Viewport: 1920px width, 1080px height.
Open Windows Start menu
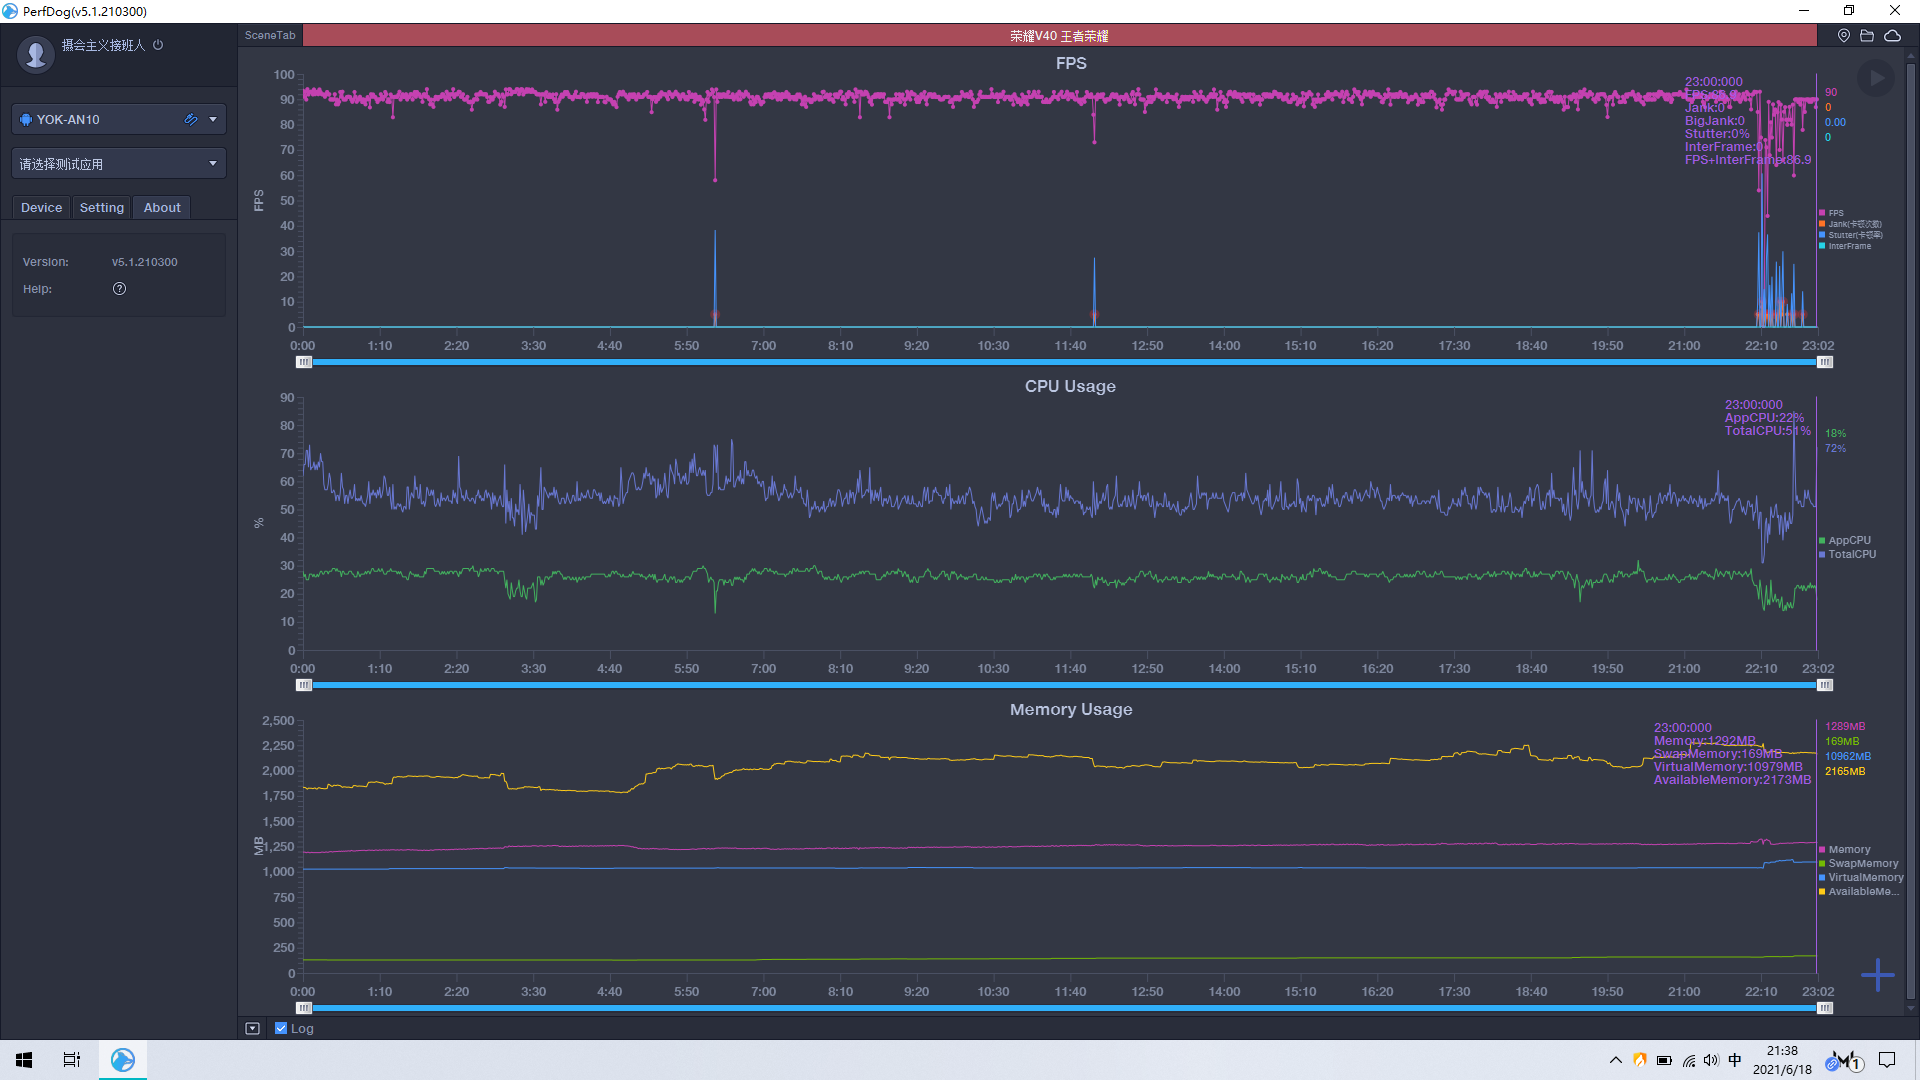(24, 1060)
